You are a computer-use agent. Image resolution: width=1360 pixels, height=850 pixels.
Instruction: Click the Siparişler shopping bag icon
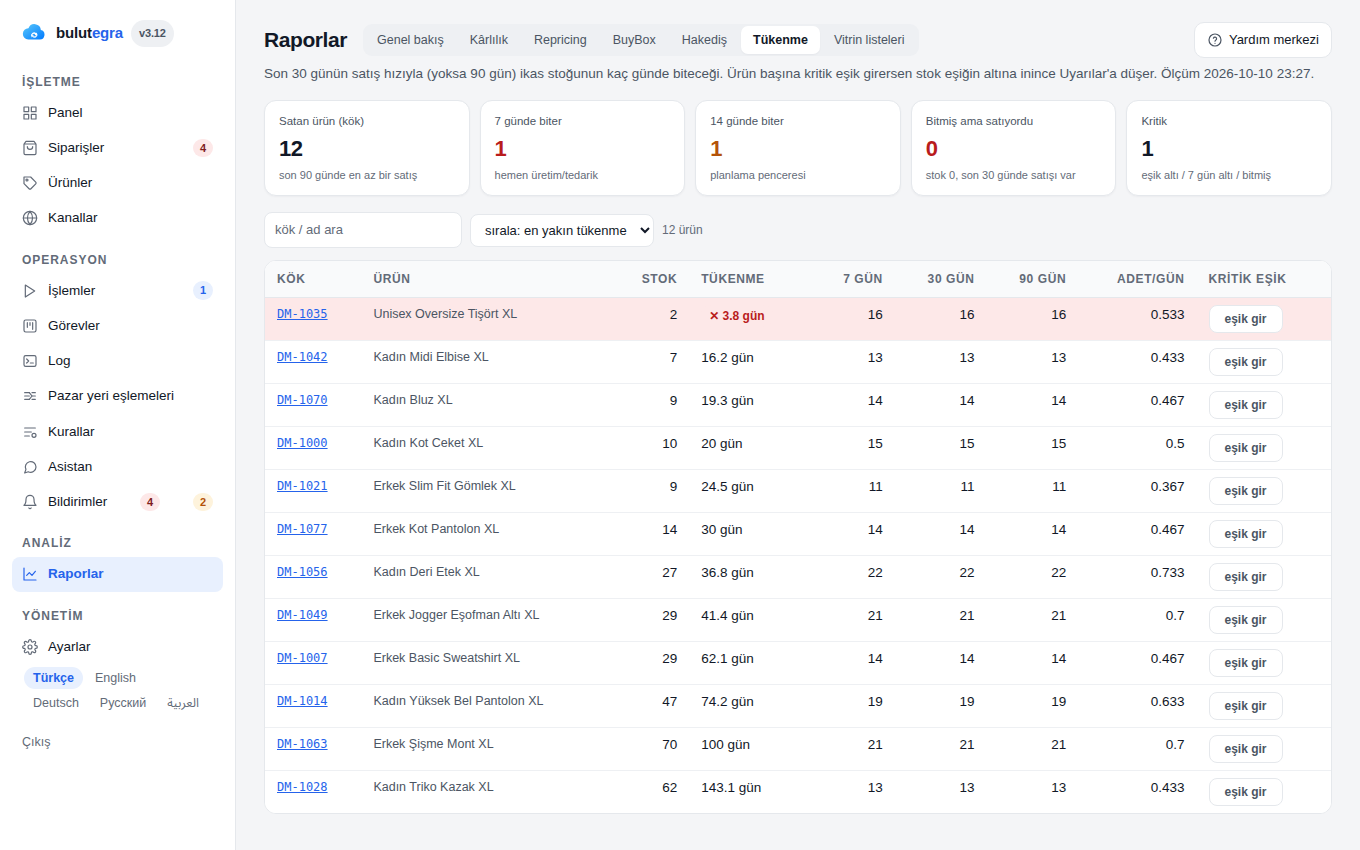click(x=30, y=148)
